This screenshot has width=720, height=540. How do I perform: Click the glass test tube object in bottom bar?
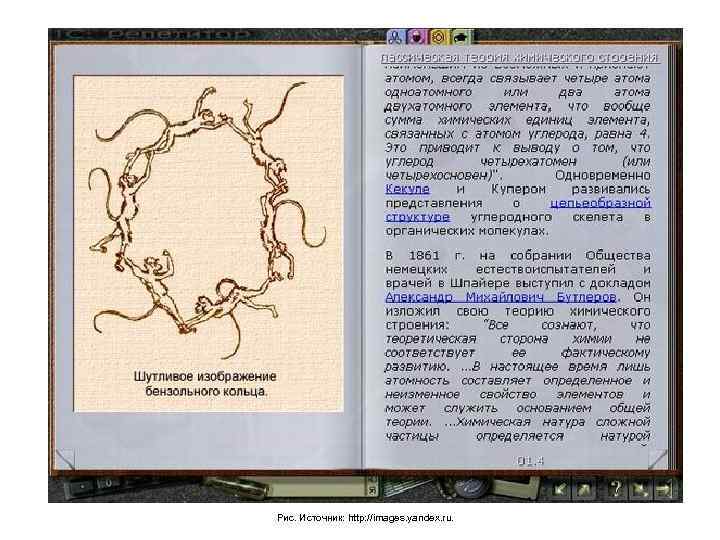point(237,489)
